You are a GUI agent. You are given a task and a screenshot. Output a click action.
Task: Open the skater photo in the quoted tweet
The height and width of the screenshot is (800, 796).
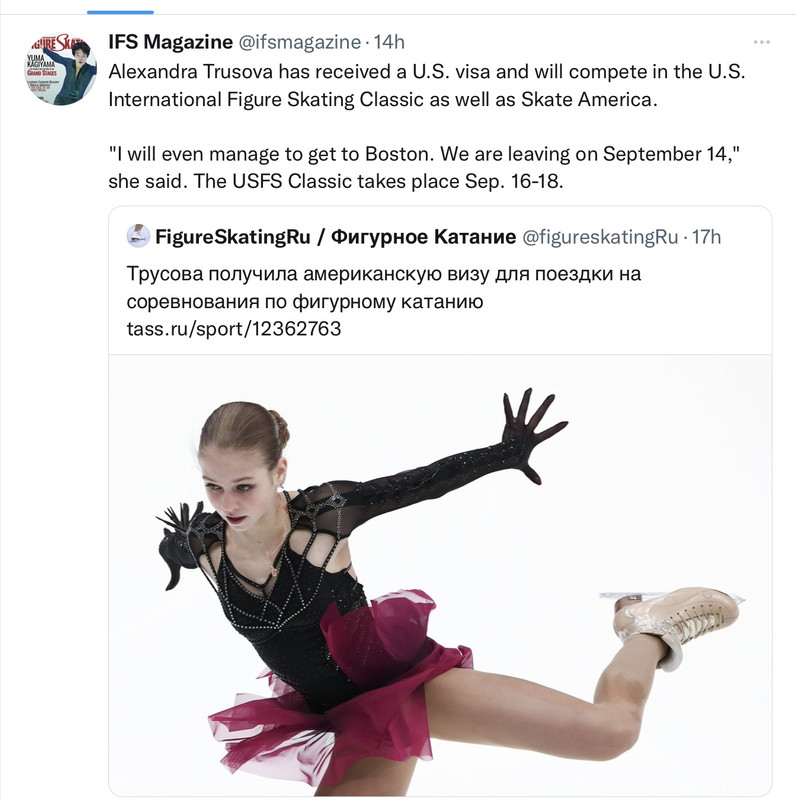tap(440, 575)
